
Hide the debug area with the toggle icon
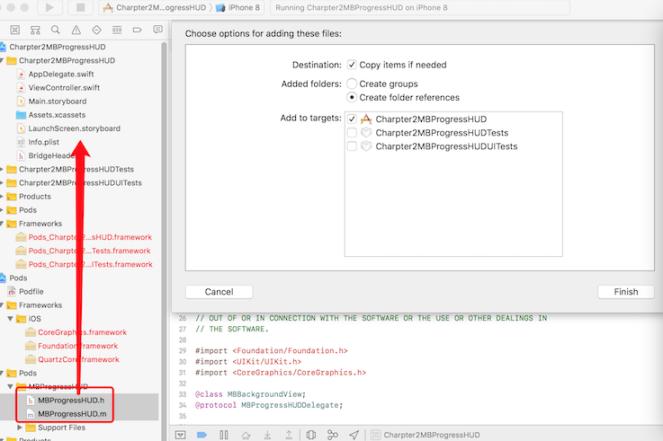[x=180, y=435]
